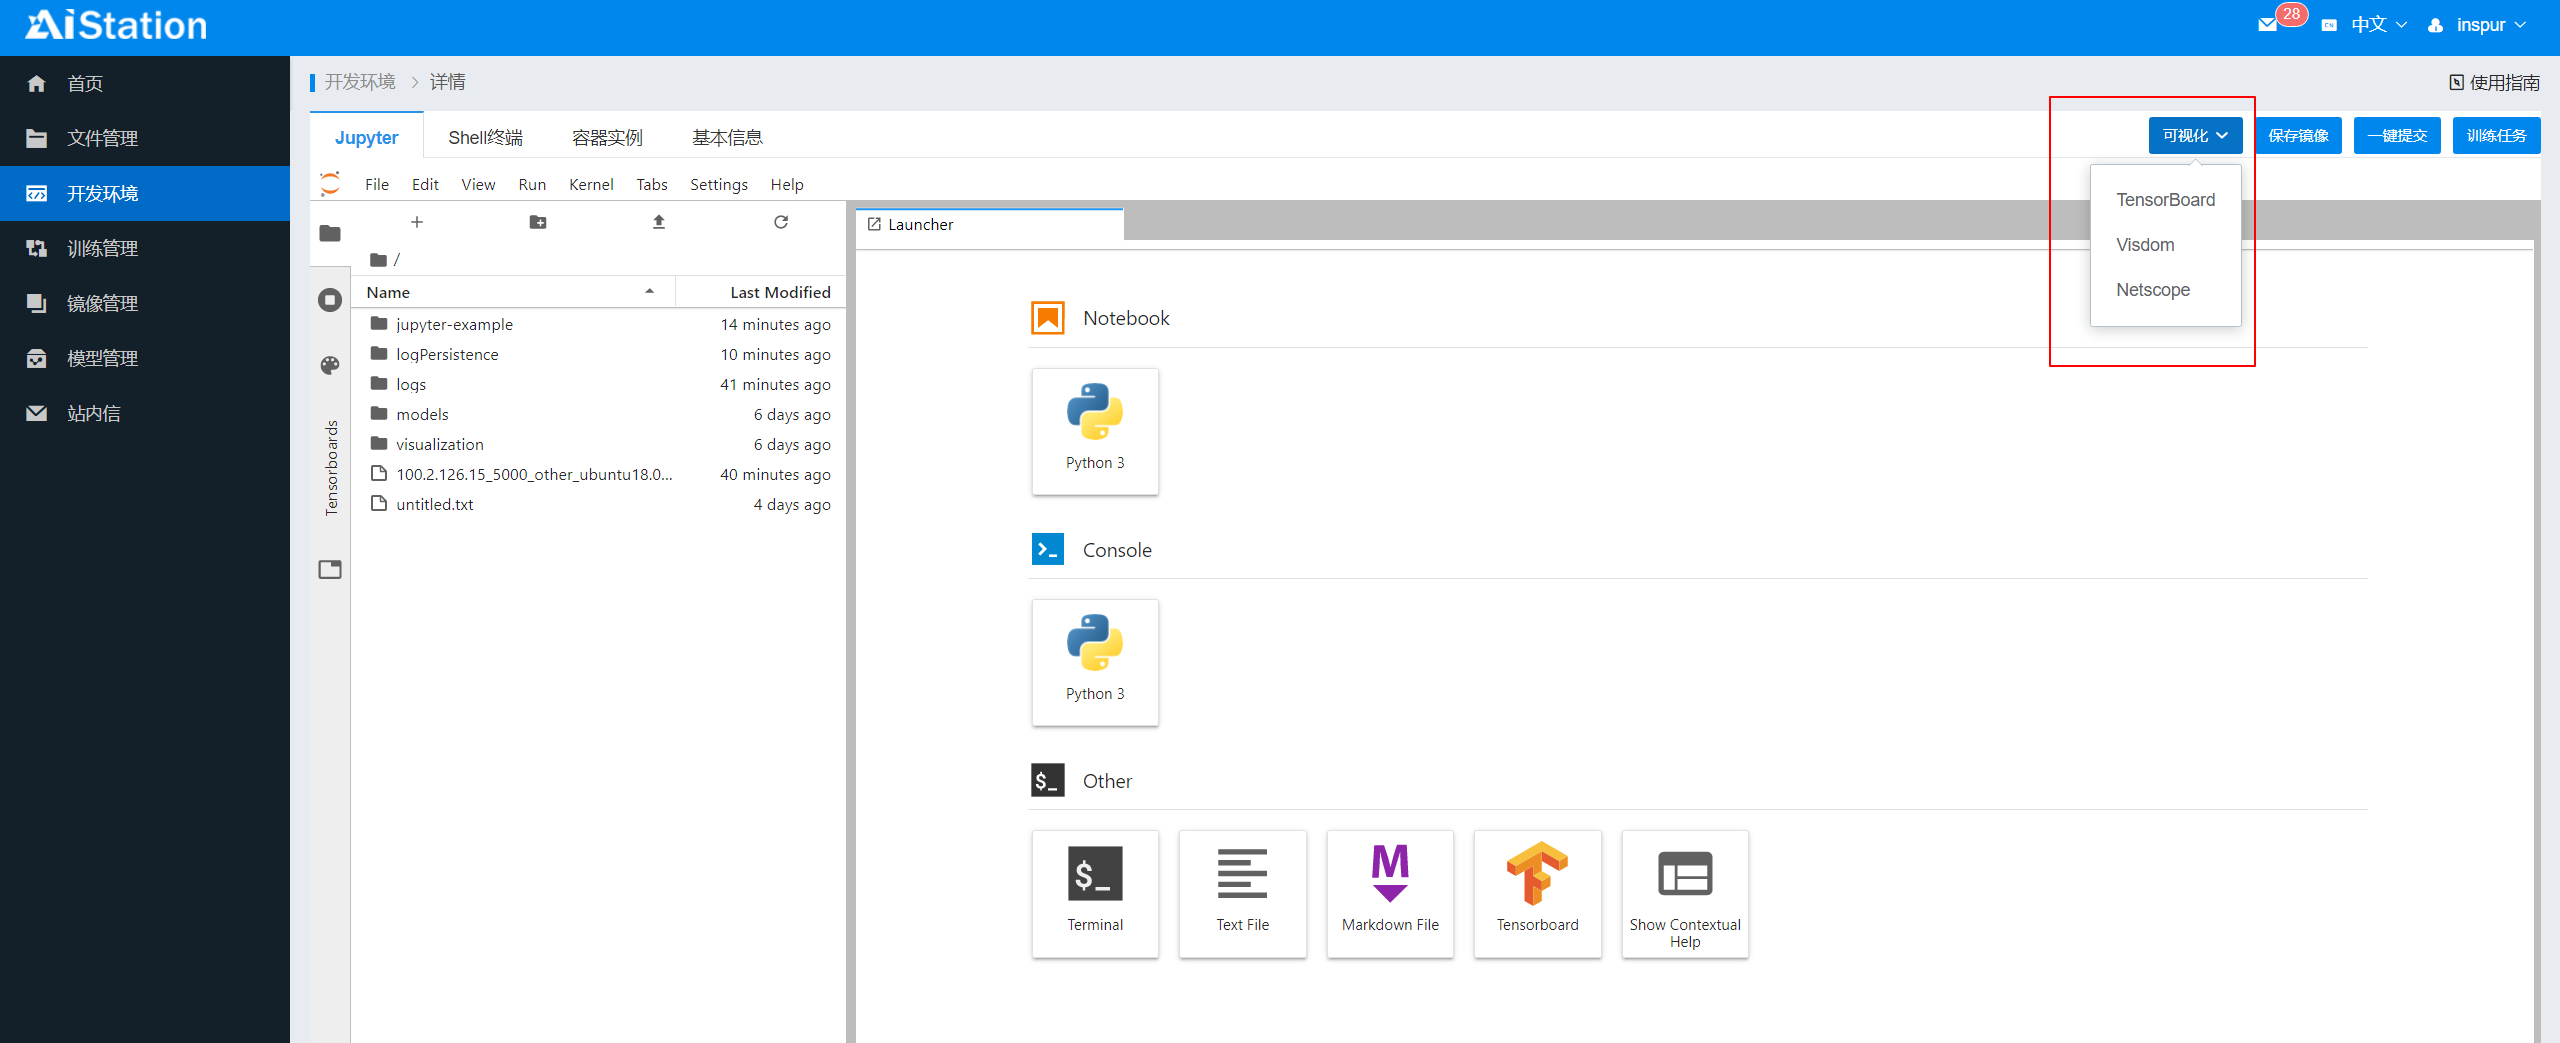Click the new folder icon
The width and height of the screenshot is (2560, 1043).
538,222
